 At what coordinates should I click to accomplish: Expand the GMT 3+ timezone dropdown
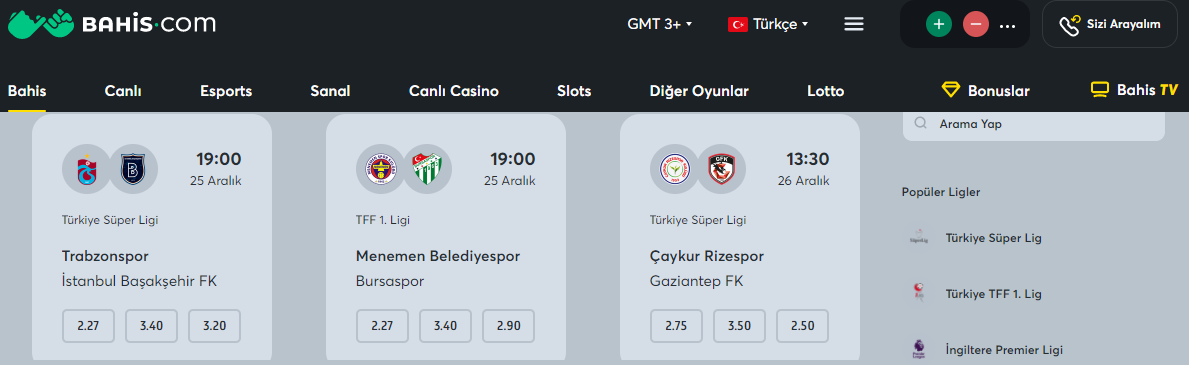[x=660, y=24]
